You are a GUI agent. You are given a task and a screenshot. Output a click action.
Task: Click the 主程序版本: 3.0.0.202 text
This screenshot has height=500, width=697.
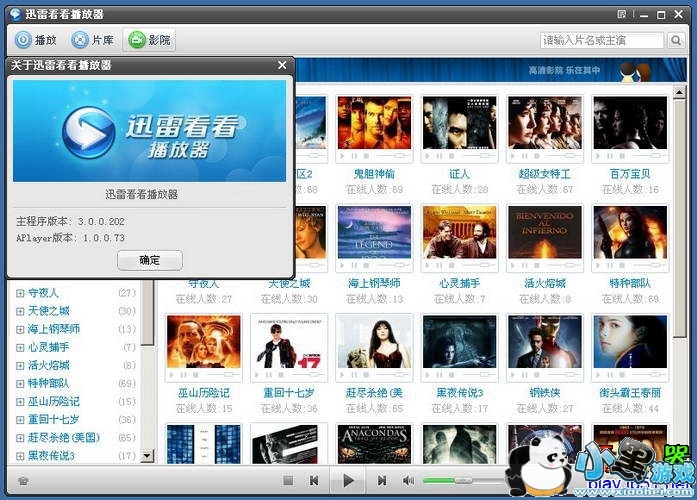point(70,221)
